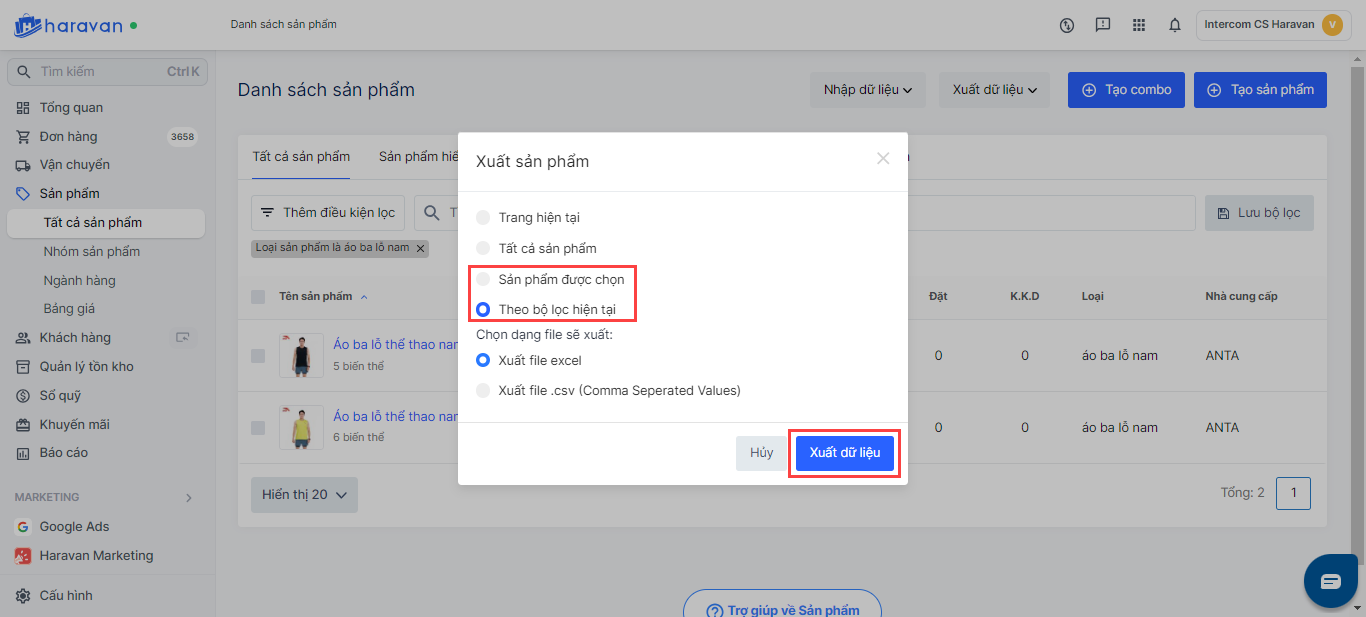The image size is (1366, 617).
Task: Click Lưu bộ lọc button
Action: [x=1259, y=213]
